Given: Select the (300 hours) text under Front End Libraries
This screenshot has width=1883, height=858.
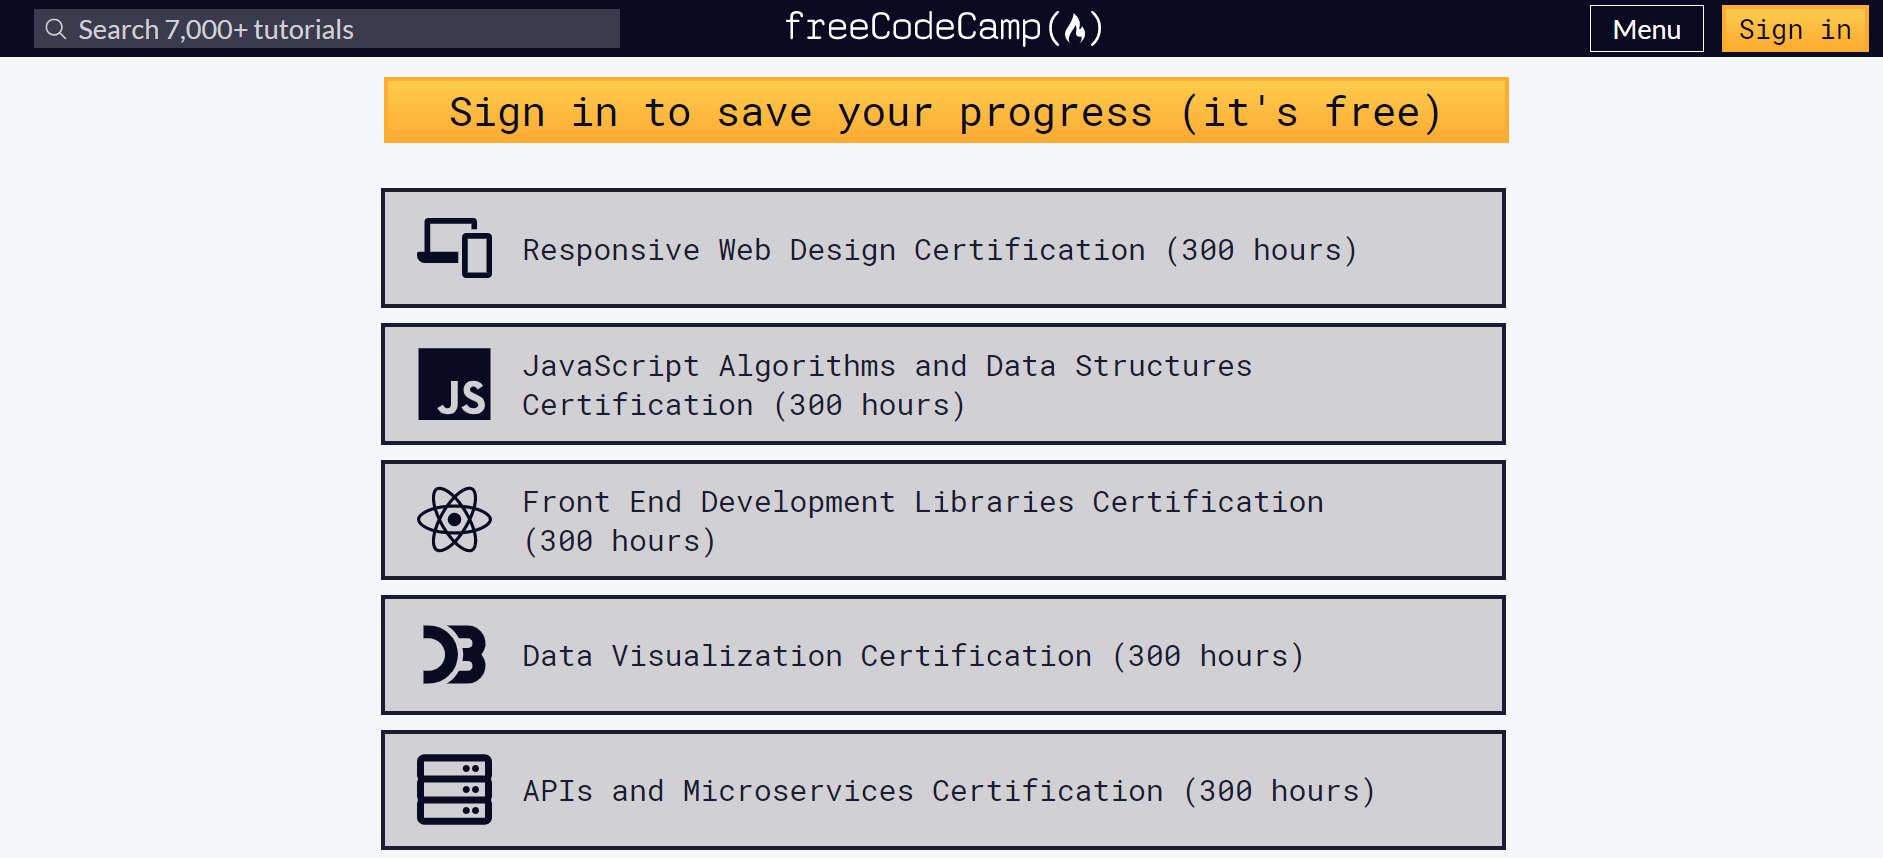Looking at the screenshot, I should (620, 541).
